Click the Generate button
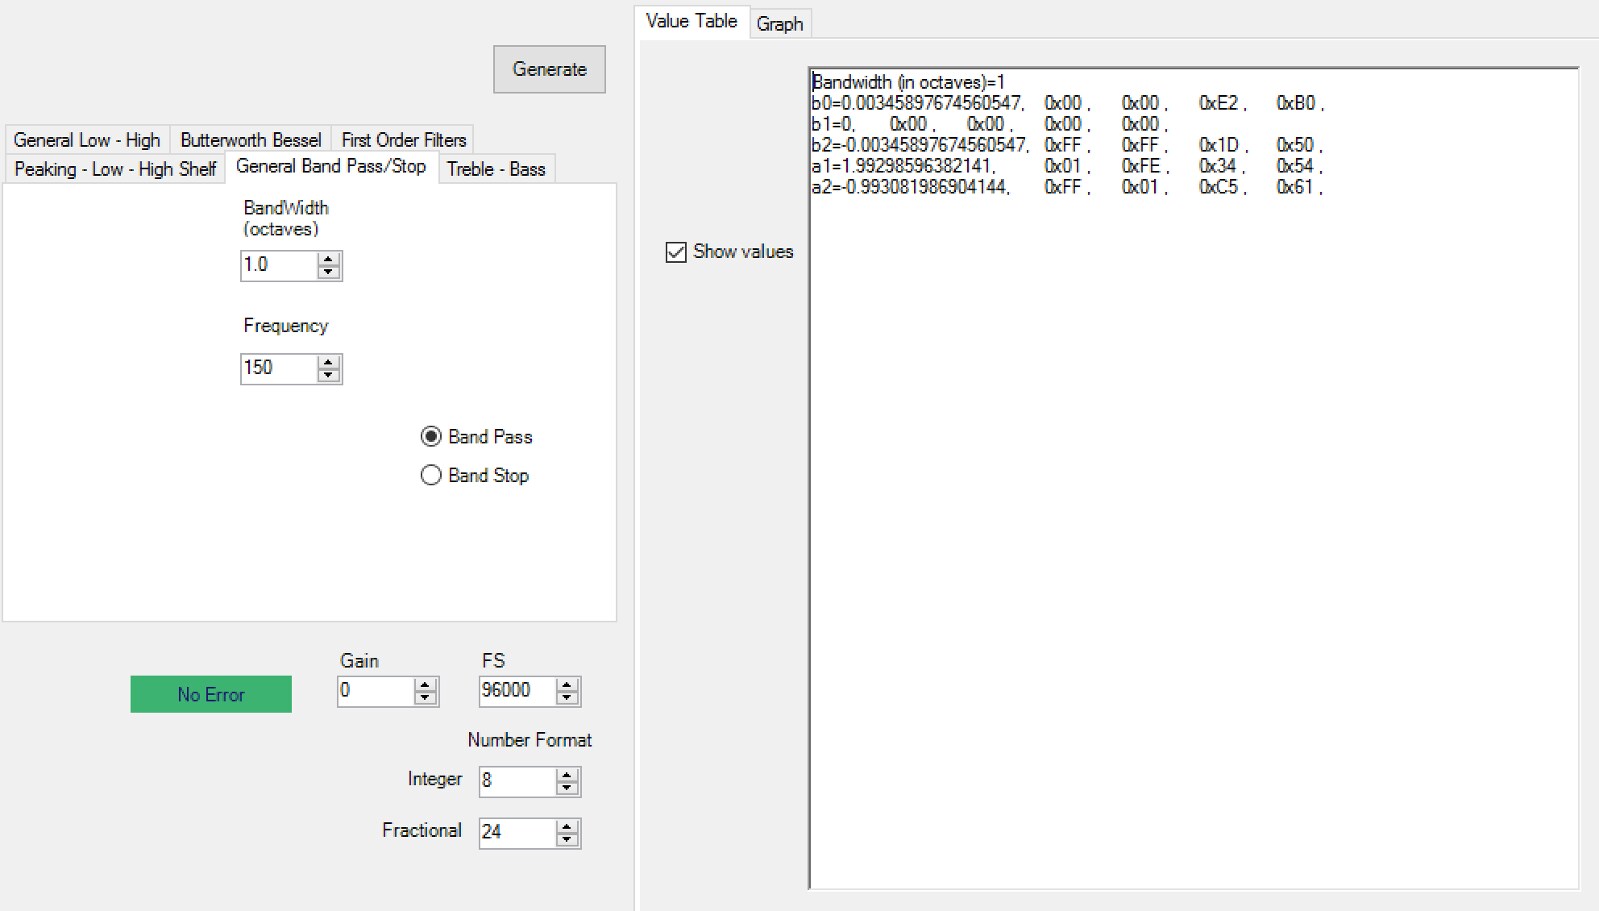This screenshot has width=1599, height=911. (549, 69)
